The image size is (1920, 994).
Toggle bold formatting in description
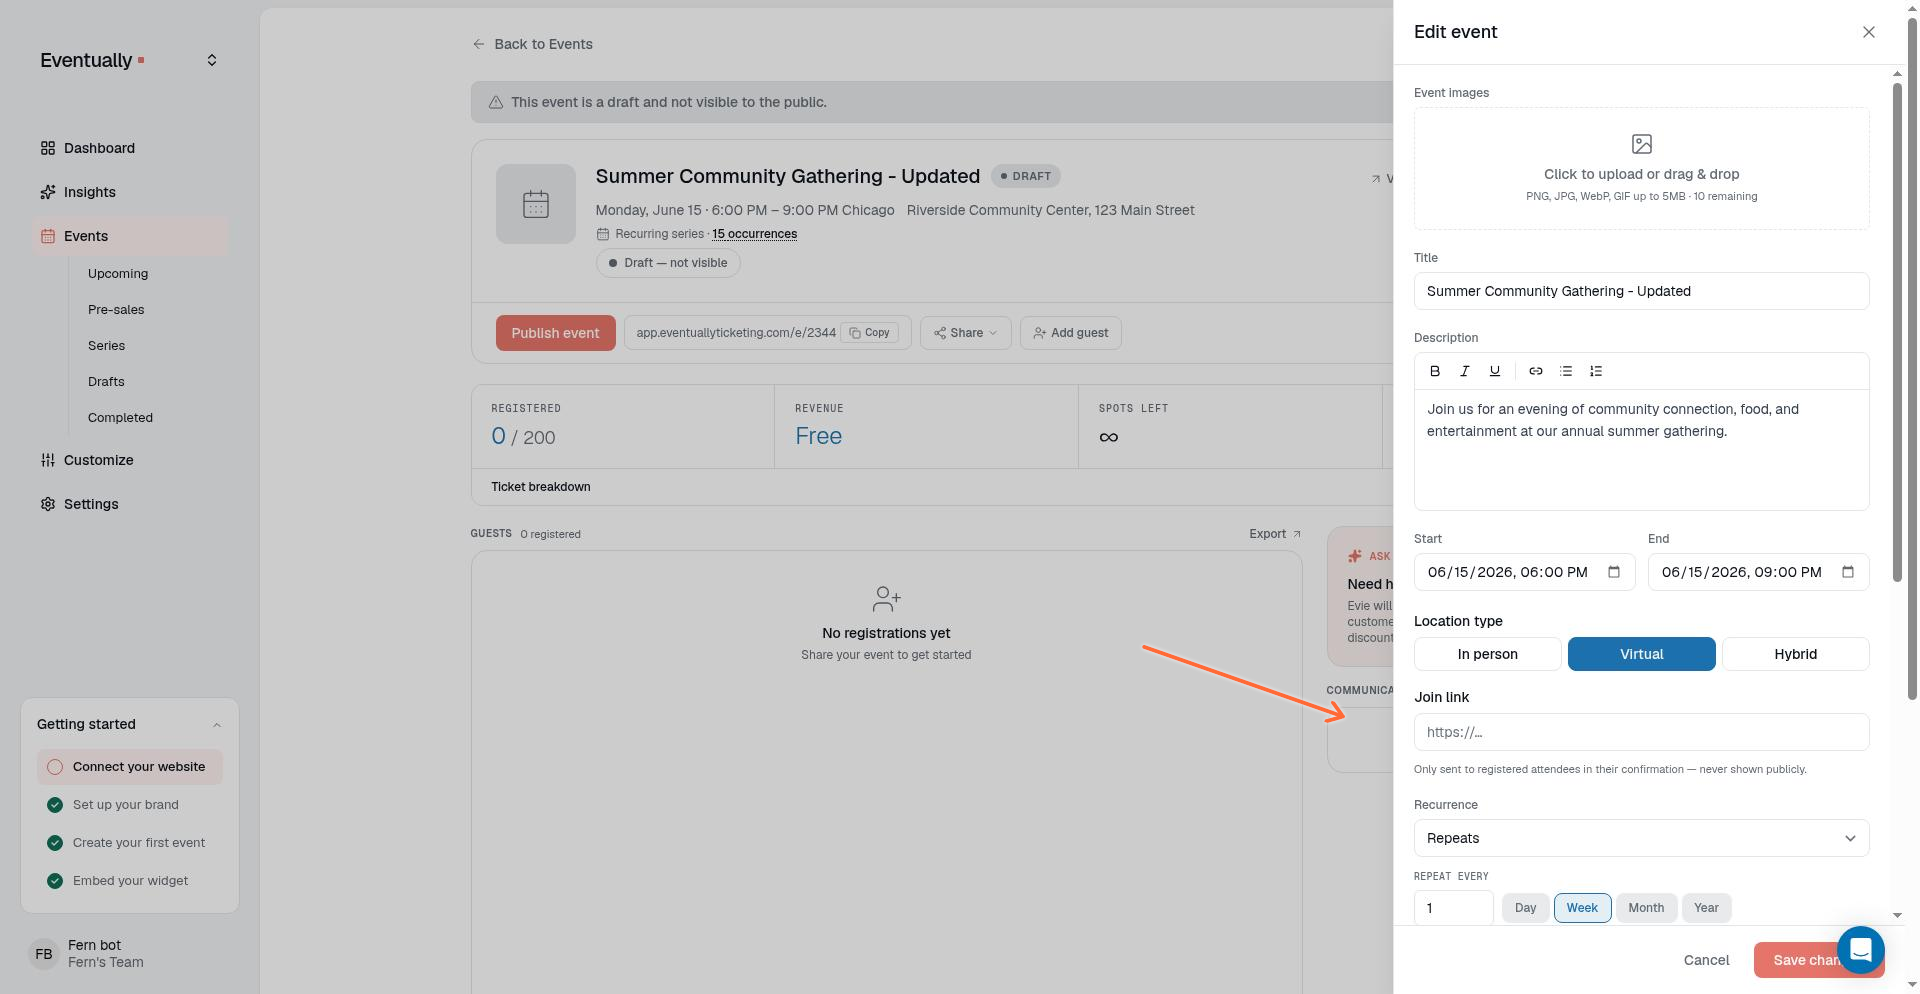pyautogui.click(x=1435, y=371)
